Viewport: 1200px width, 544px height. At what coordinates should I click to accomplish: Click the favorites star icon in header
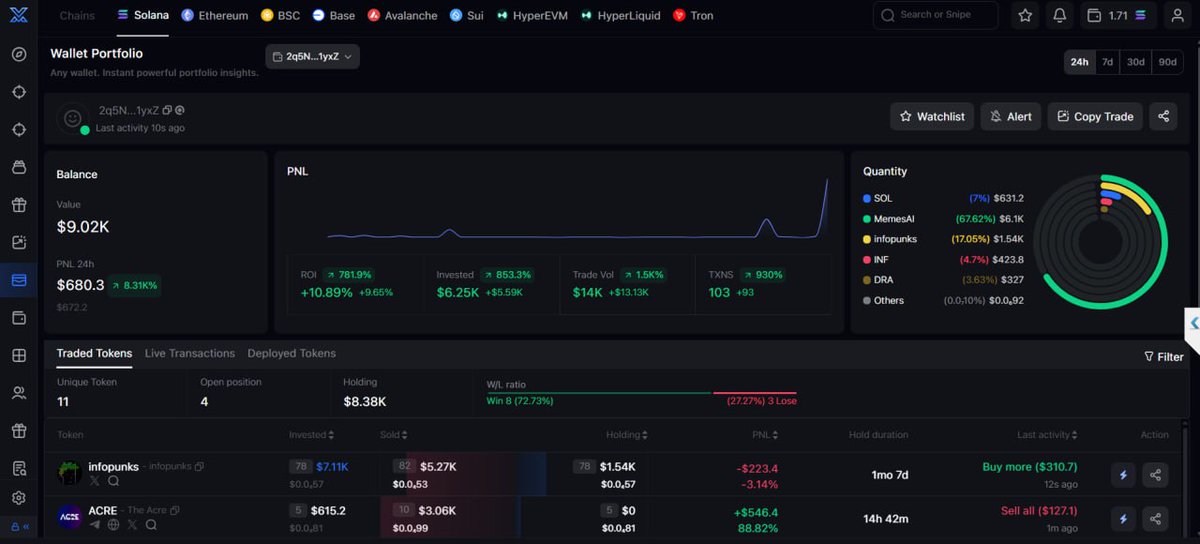(x=1025, y=16)
